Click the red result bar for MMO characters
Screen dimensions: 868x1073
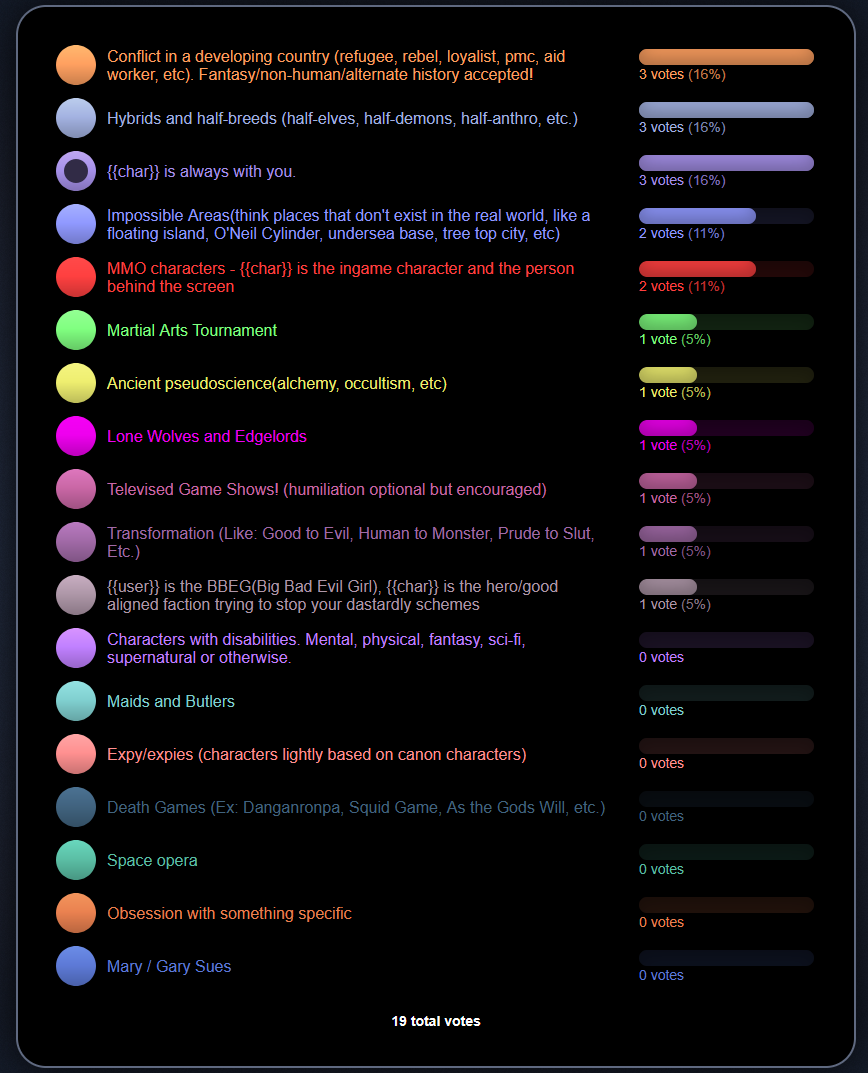[x=726, y=269]
